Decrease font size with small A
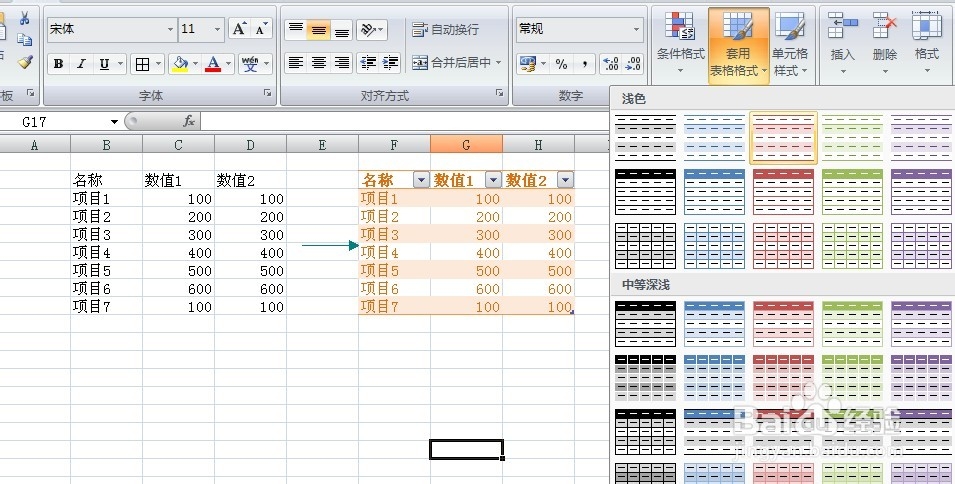Viewport: 955px width, 484px height. pyautogui.click(x=261, y=29)
